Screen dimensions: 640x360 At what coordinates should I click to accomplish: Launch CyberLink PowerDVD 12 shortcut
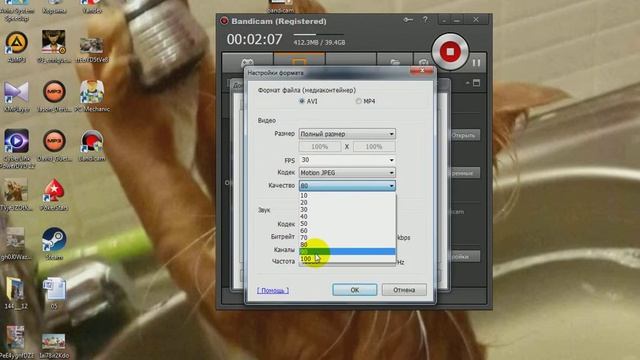click(16, 148)
